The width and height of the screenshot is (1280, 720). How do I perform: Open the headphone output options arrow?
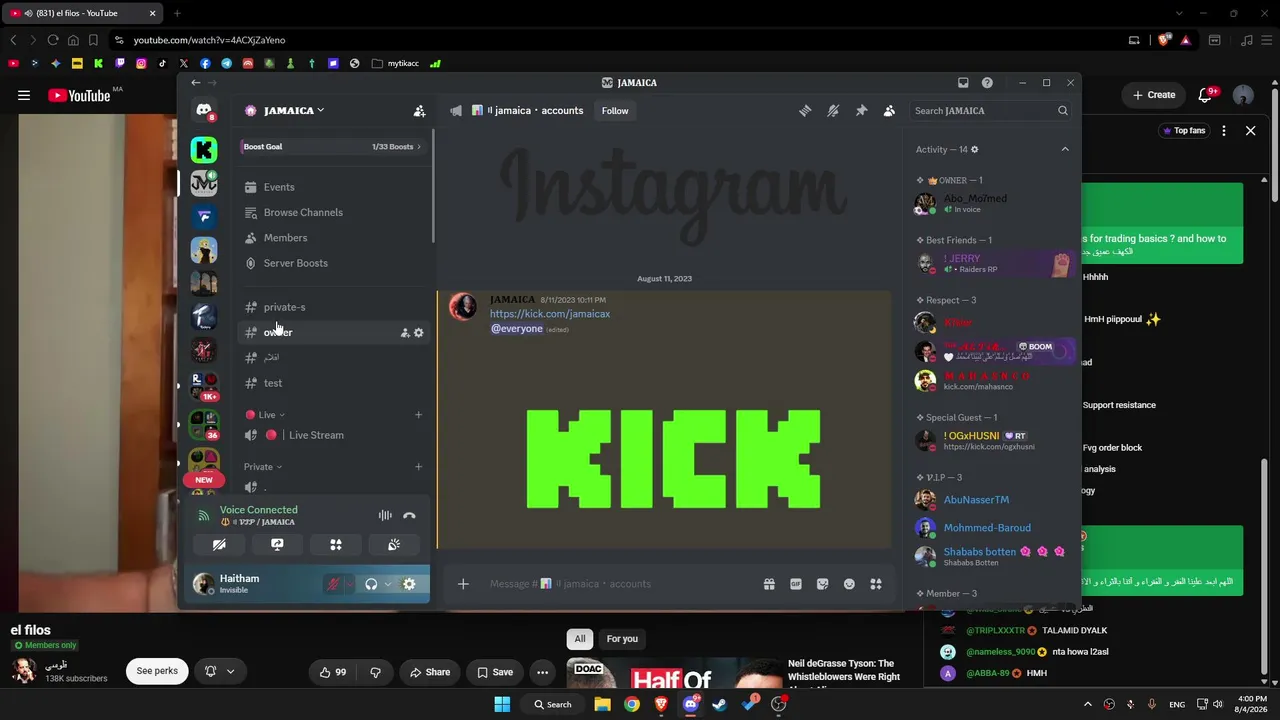[x=387, y=584]
